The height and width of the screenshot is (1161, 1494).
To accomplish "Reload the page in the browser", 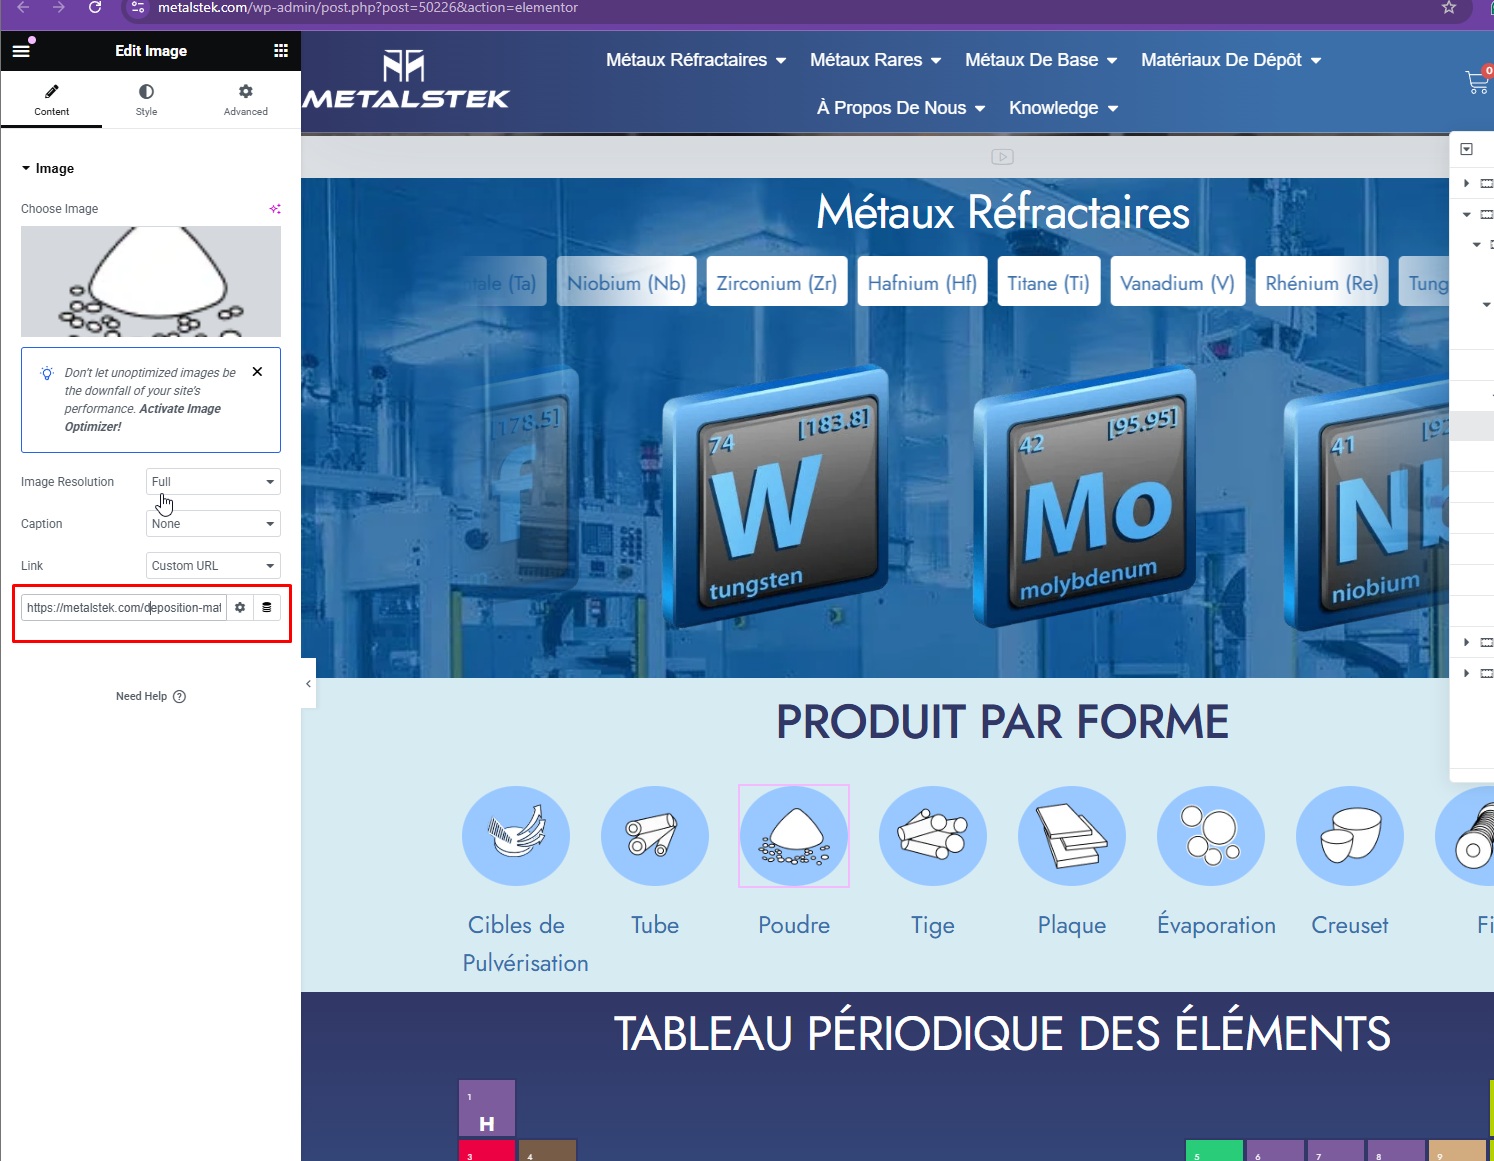I will [x=95, y=8].
